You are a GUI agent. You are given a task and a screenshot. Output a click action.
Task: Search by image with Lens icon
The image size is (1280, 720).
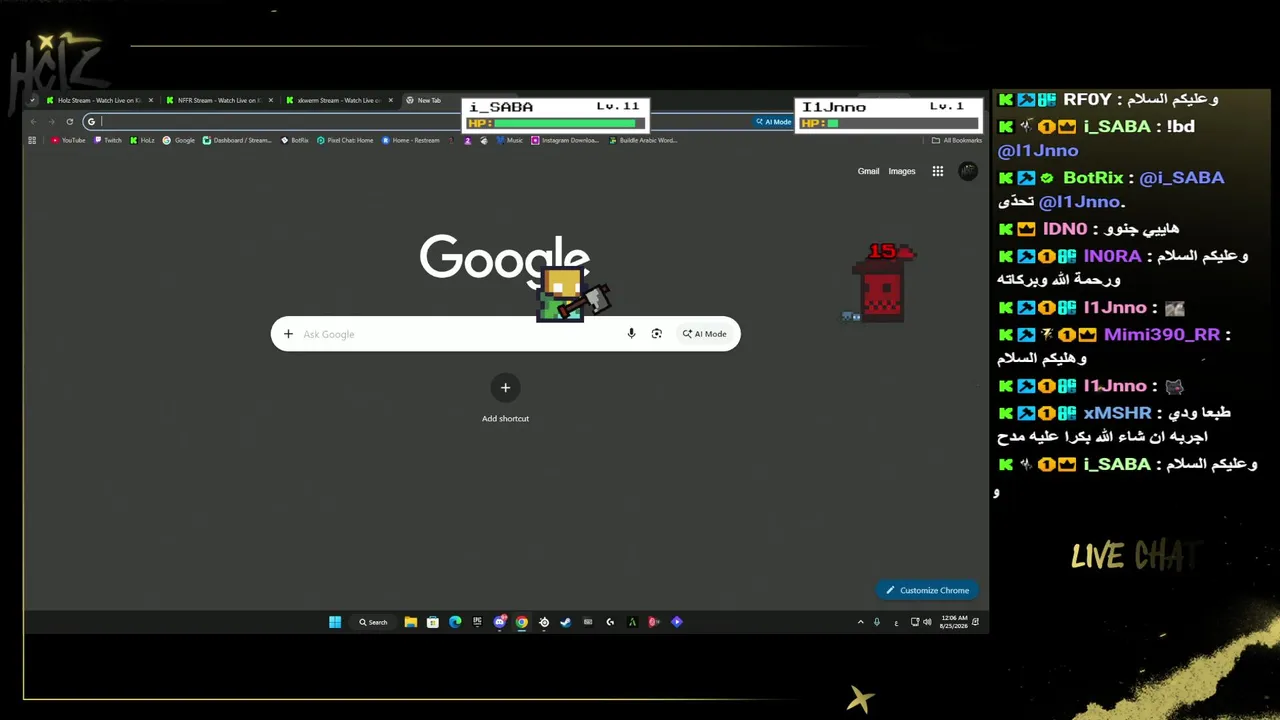pos(657,334)
